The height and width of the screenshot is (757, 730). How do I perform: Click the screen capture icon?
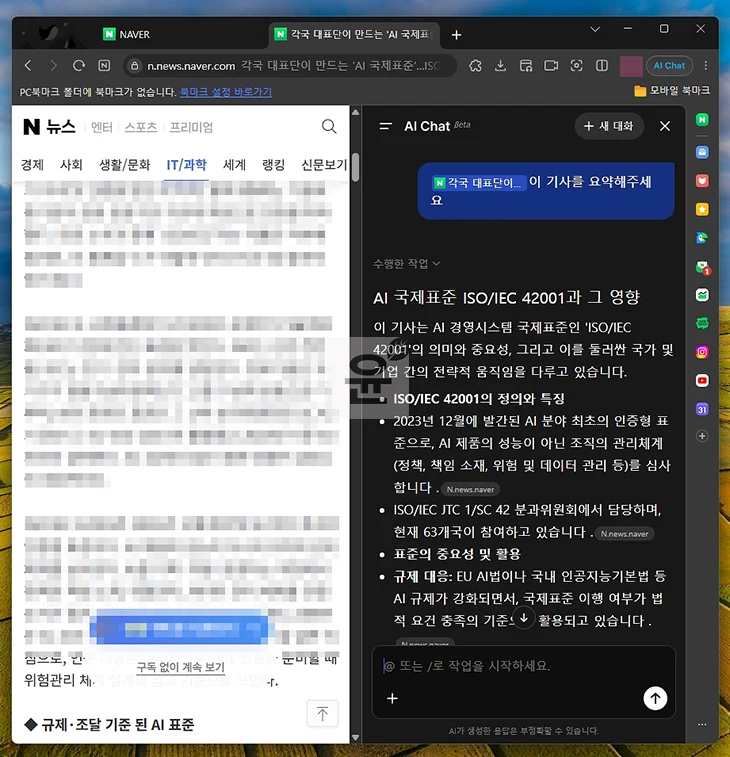pos(576,66)
